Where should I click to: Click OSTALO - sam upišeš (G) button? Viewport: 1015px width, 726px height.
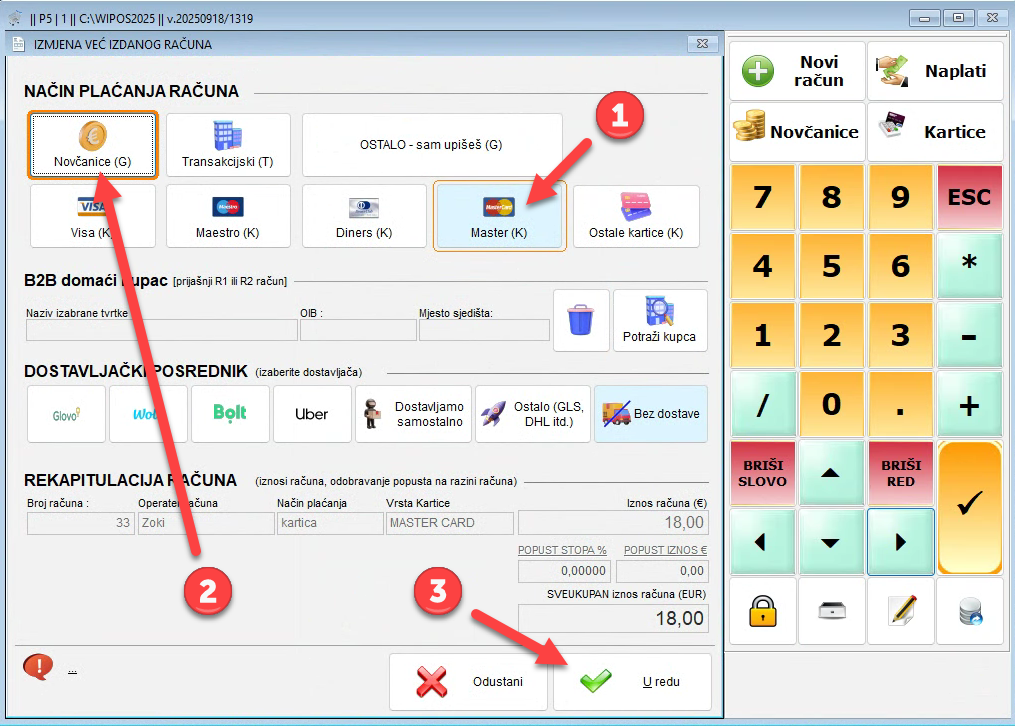pyautogui.click(x=431, y=145)
